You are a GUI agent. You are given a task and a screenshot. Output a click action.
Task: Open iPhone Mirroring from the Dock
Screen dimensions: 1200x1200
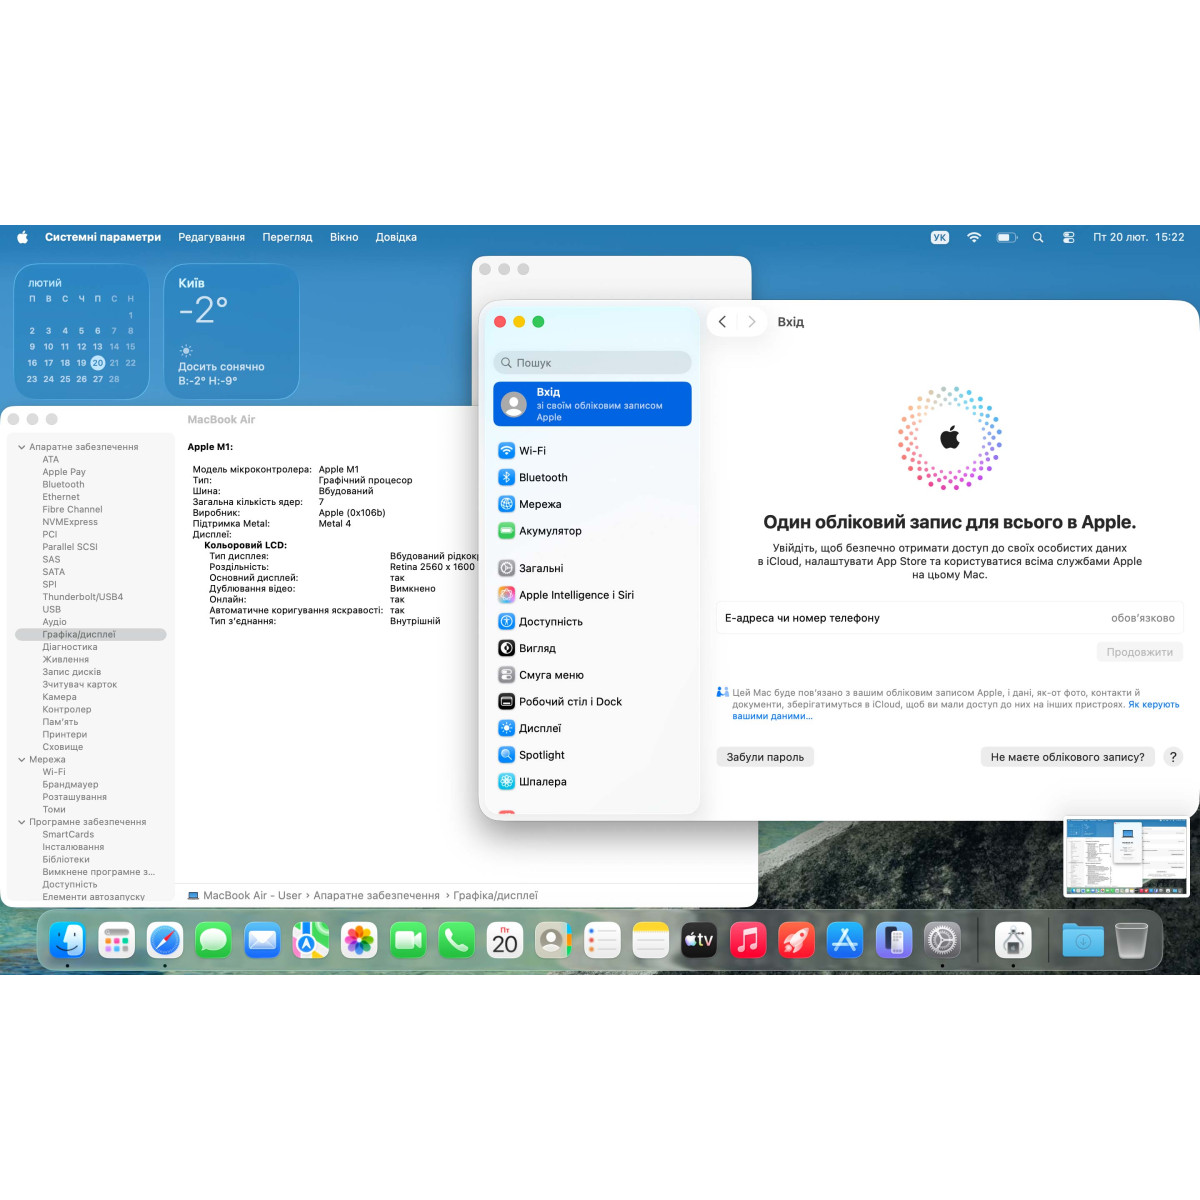pos(894,940)
